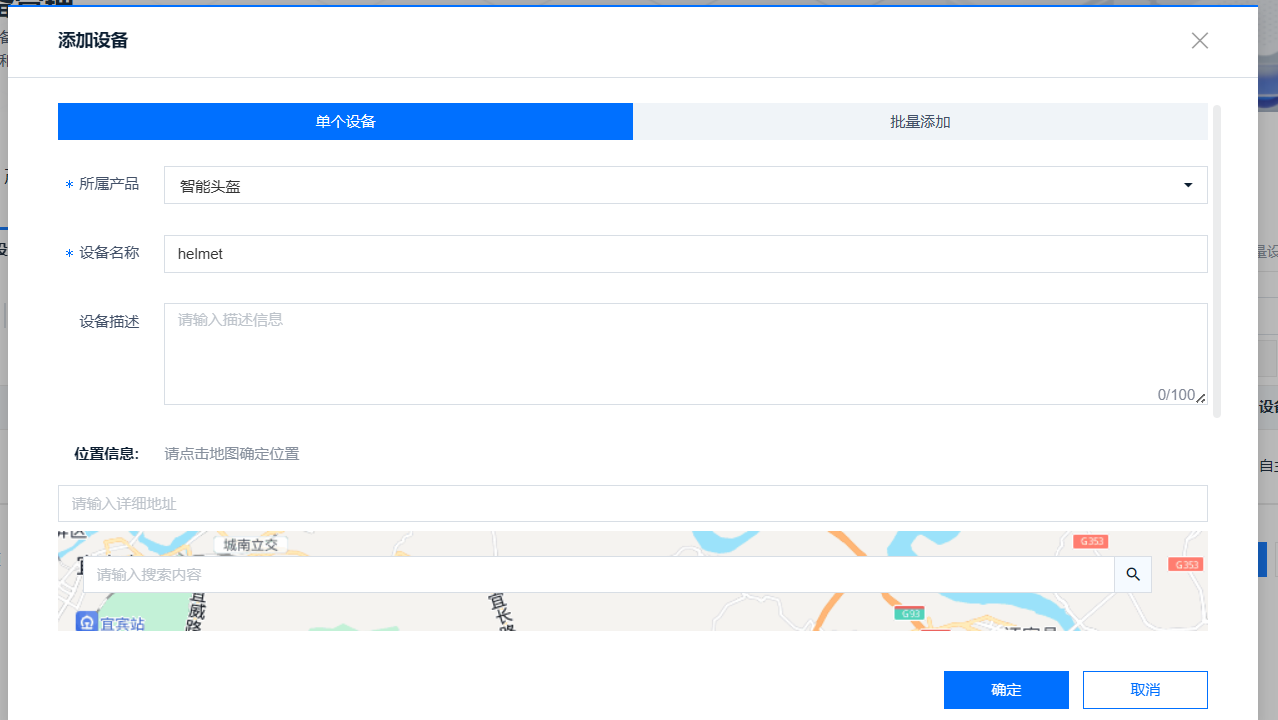Close the 添加设备 dialog with the X icon
Screen dimensions: 1278x720
[x=1199, y=40]
